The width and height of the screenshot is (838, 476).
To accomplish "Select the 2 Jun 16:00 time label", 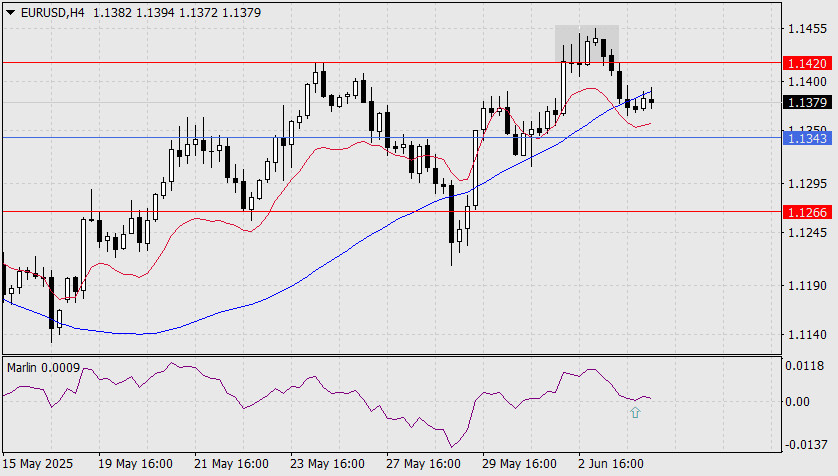I will pyautogui.click(x=611, y=463).
